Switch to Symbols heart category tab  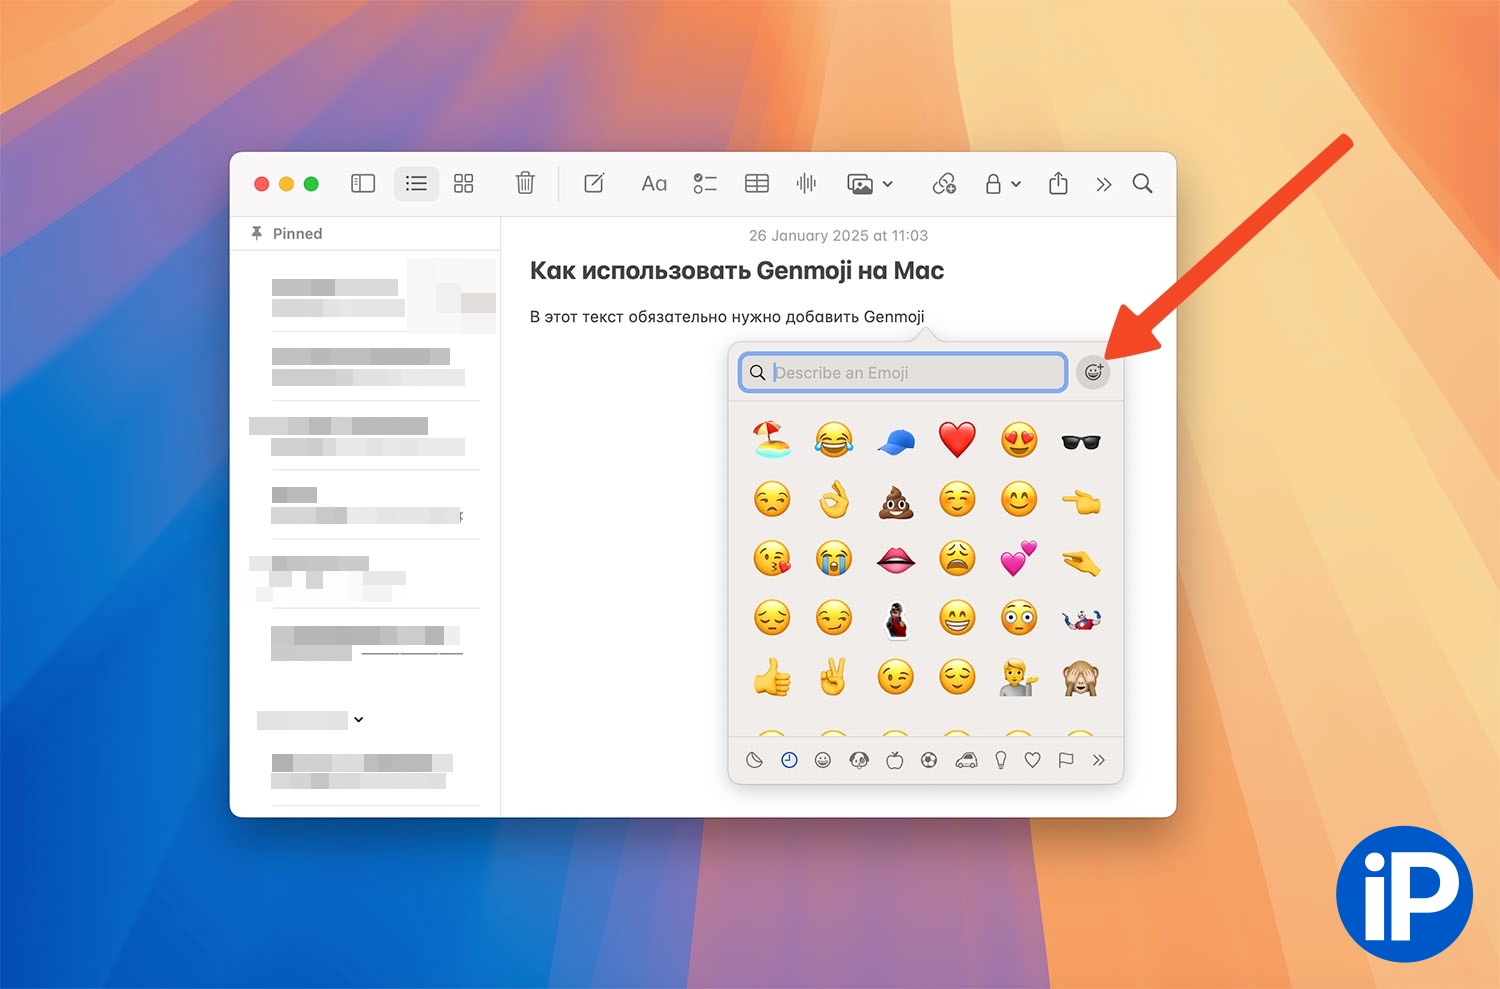pos(1033,760)
